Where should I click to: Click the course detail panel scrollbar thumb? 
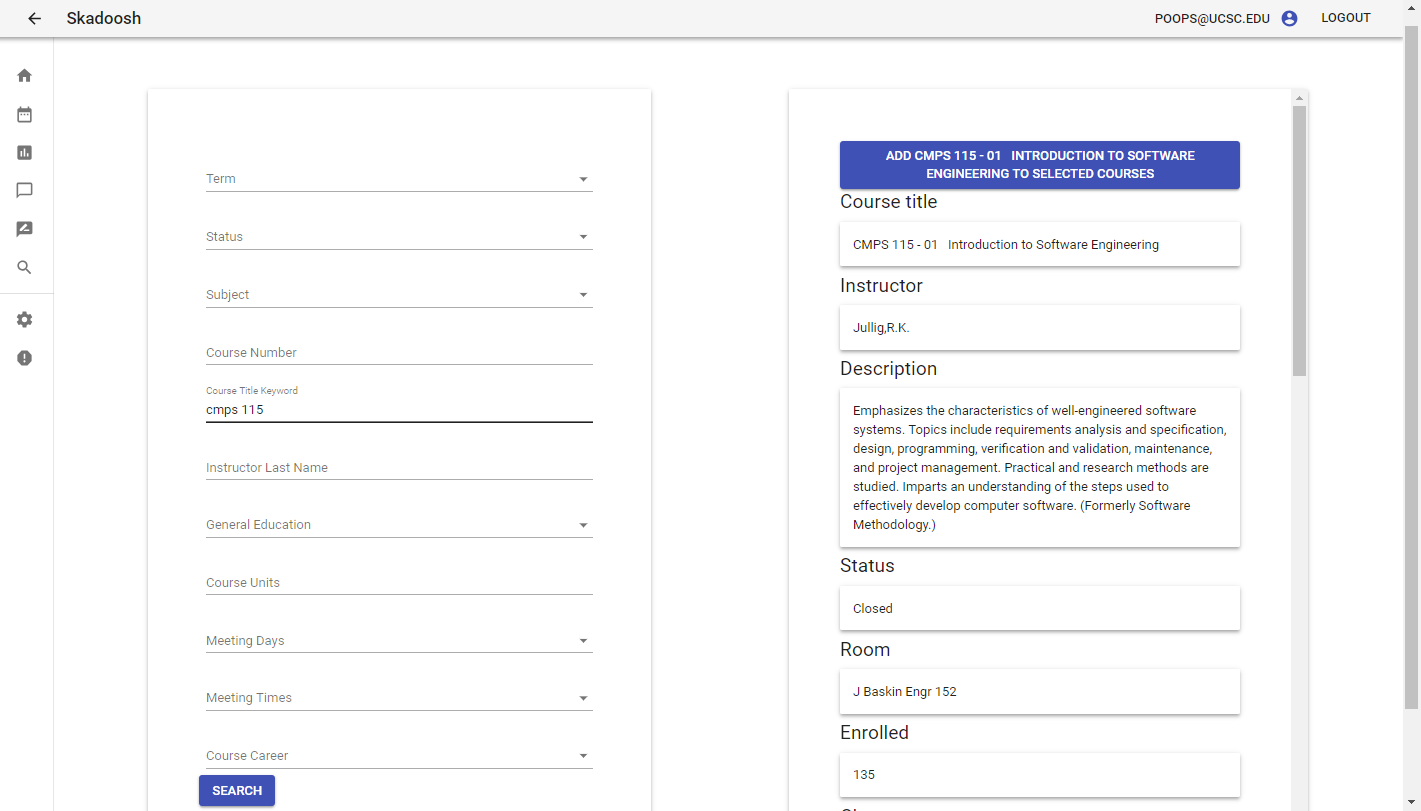1299,240
